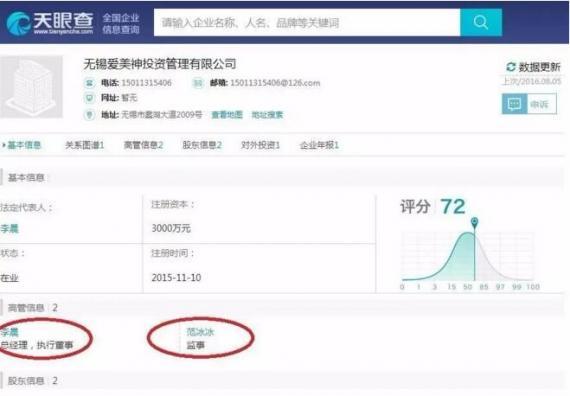Click the score marker on the chart
The height and width of the screenshot is (396, 570).
tap(474, 222)
